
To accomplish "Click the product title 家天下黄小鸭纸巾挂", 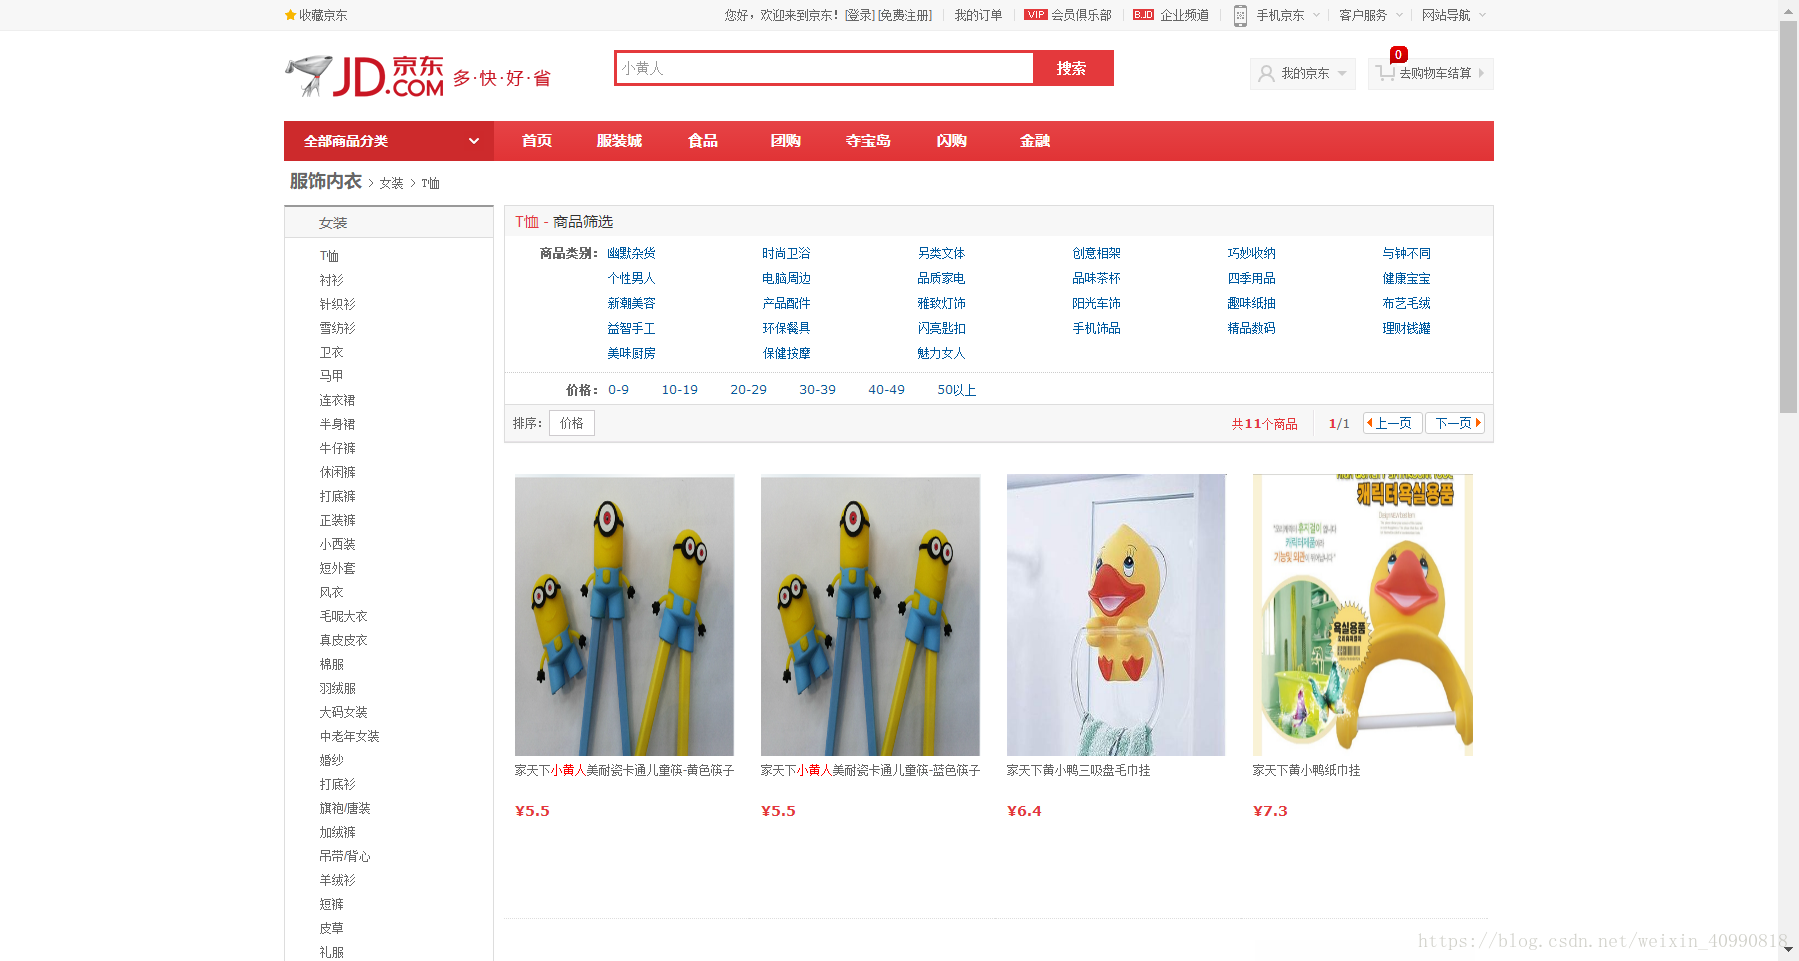I will pyautogui.click(x=1306, y=770).
